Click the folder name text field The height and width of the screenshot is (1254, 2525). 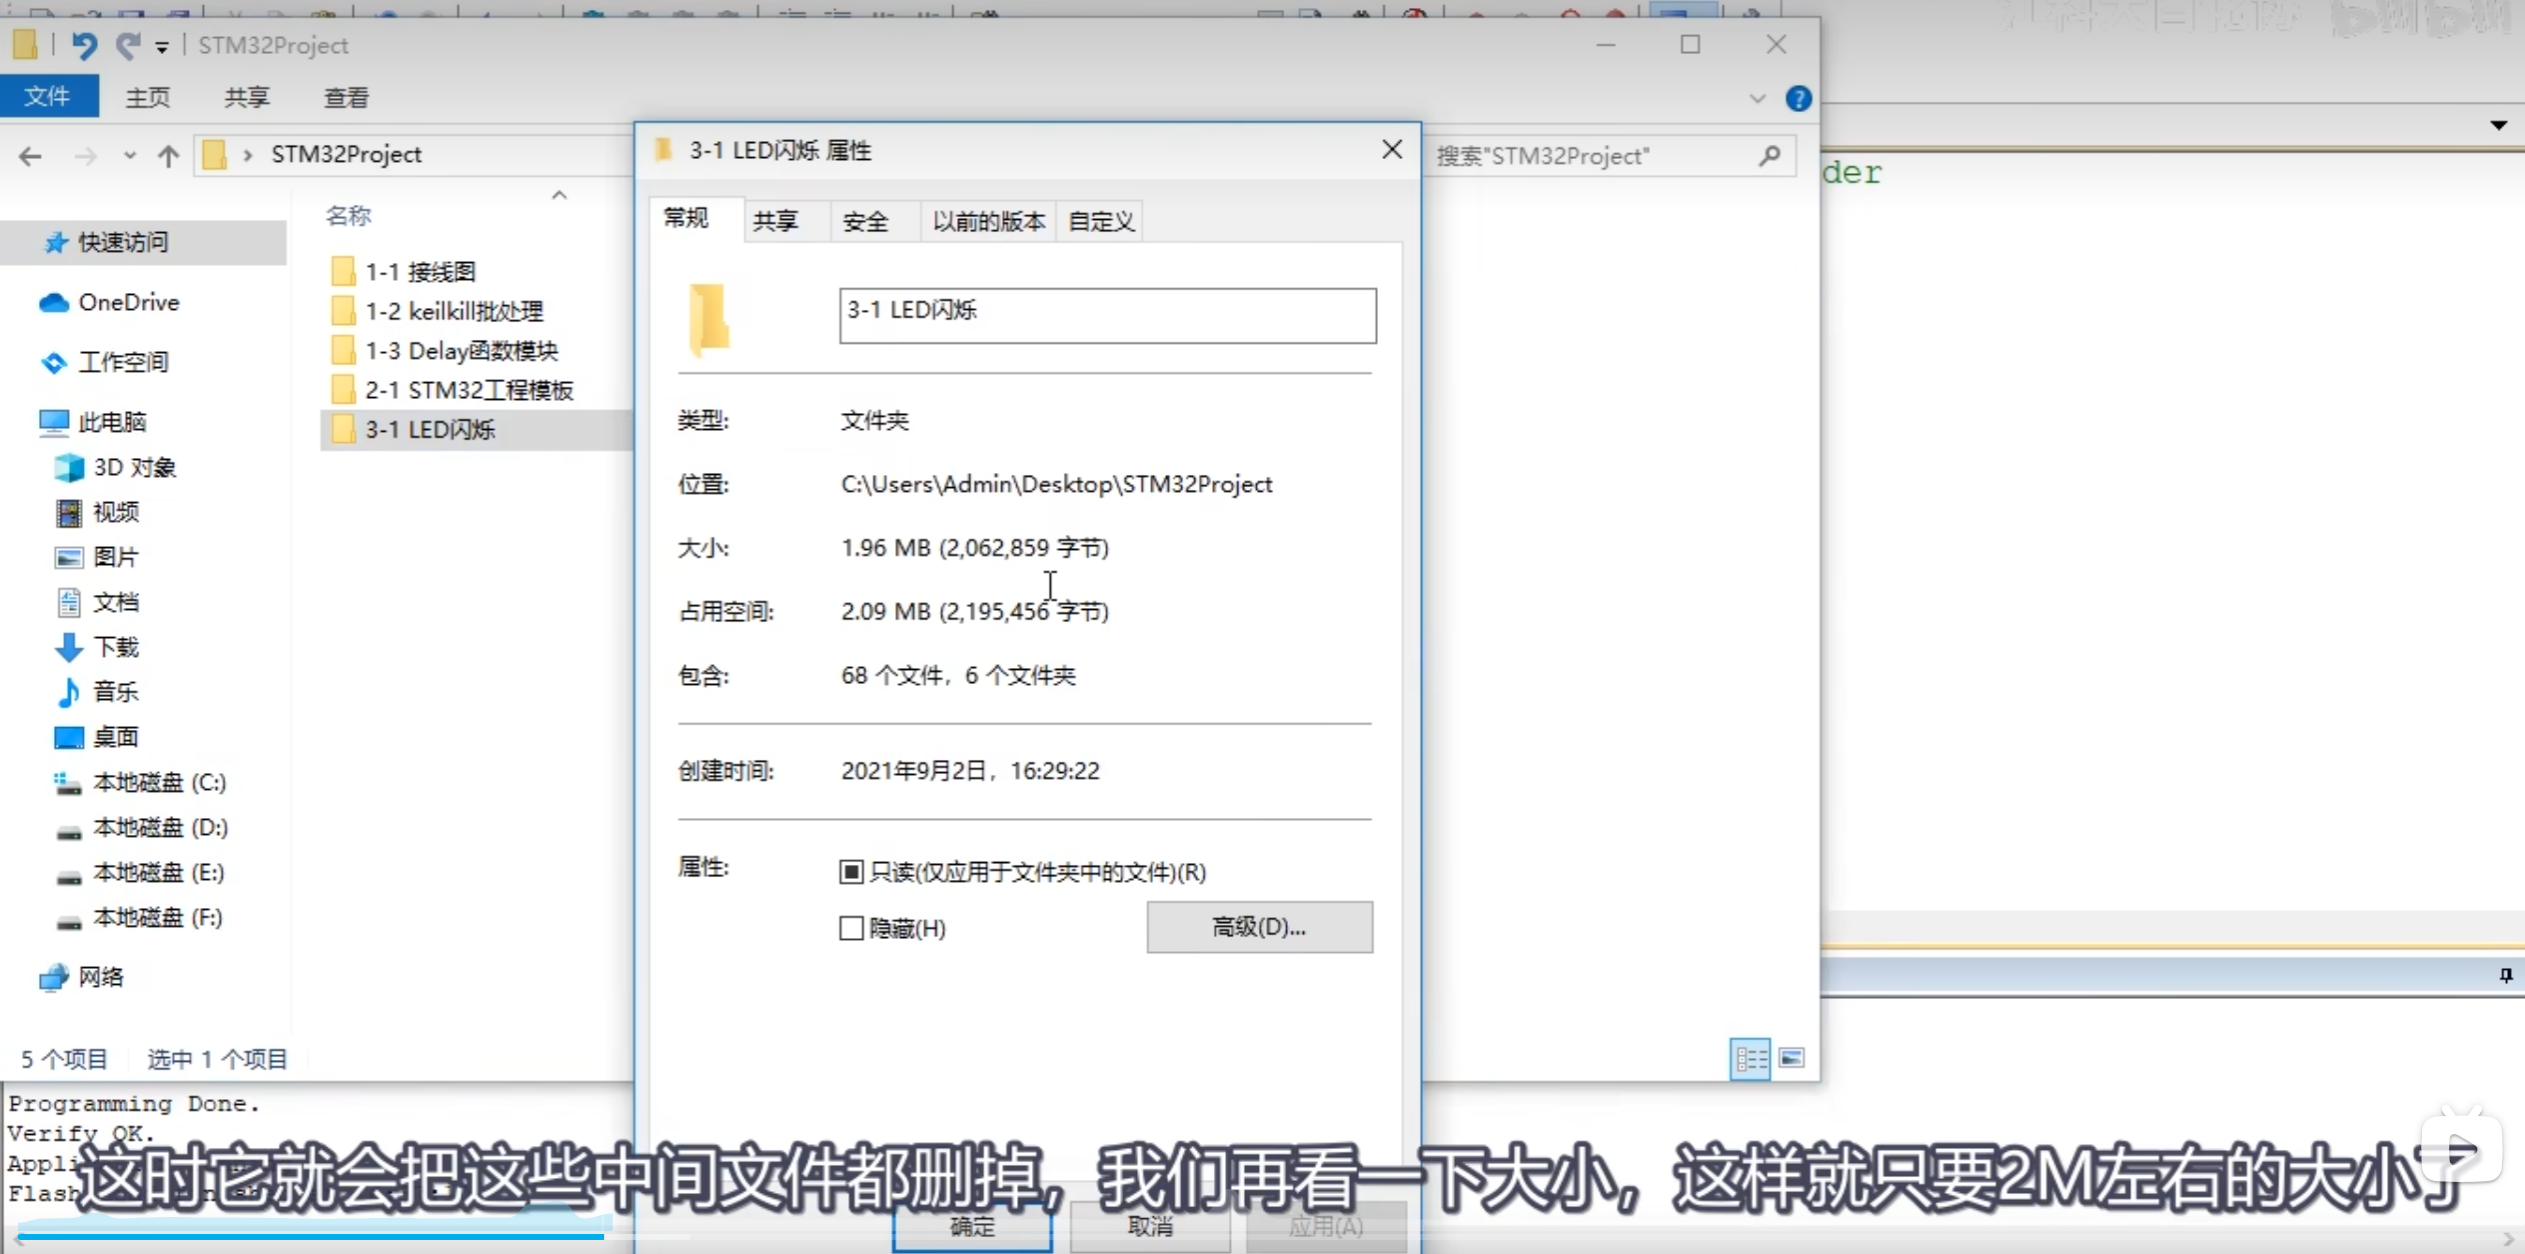click(1107, 315)
